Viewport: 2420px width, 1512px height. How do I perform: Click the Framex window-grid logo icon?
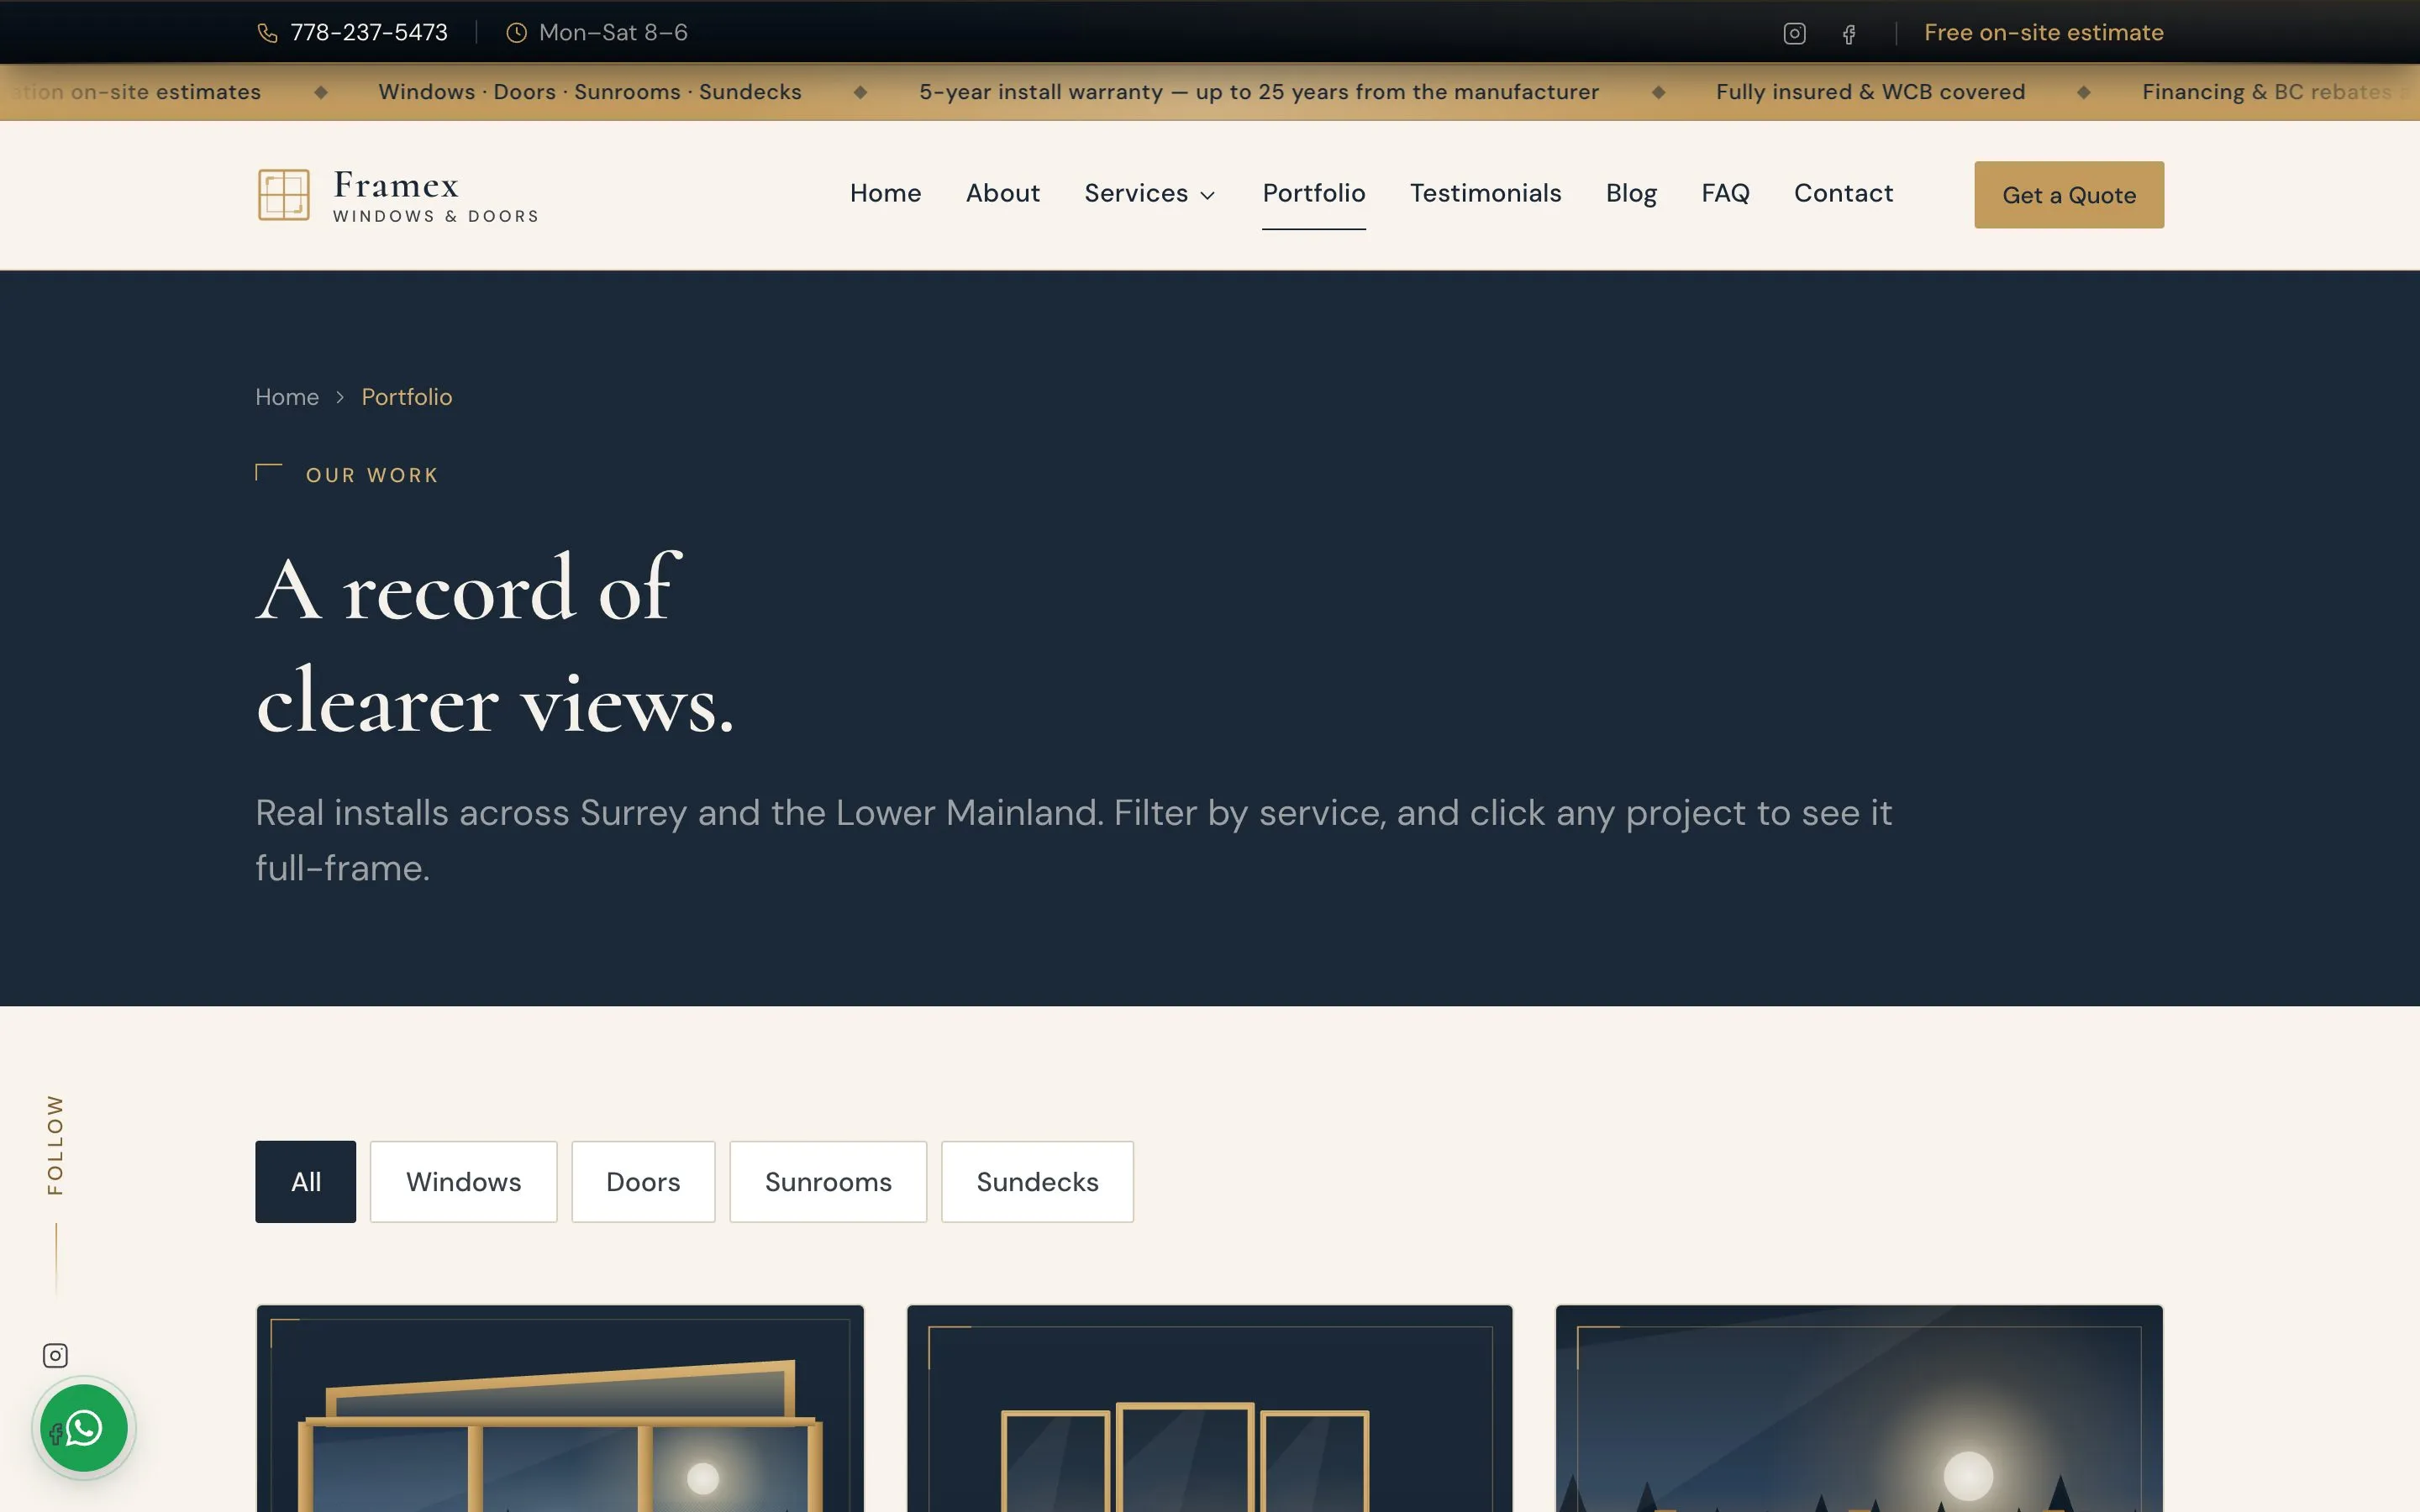click(x=284, y=194)
